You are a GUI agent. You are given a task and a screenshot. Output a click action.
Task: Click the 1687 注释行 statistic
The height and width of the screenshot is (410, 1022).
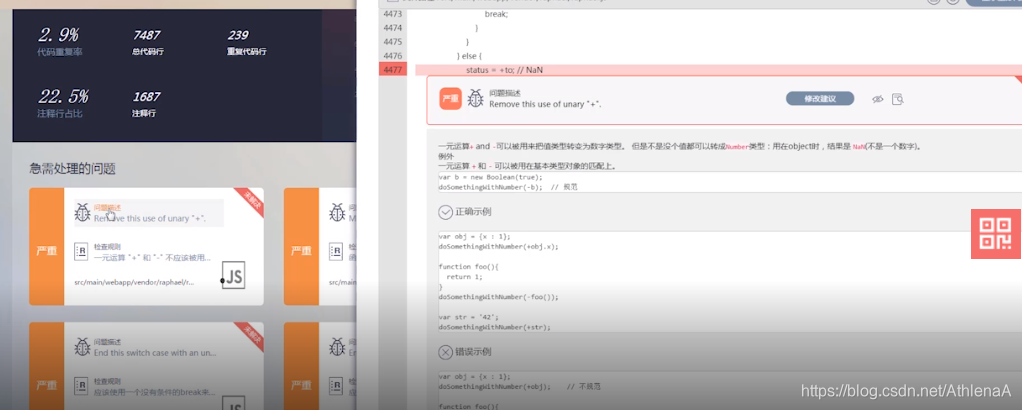point(146,104)
